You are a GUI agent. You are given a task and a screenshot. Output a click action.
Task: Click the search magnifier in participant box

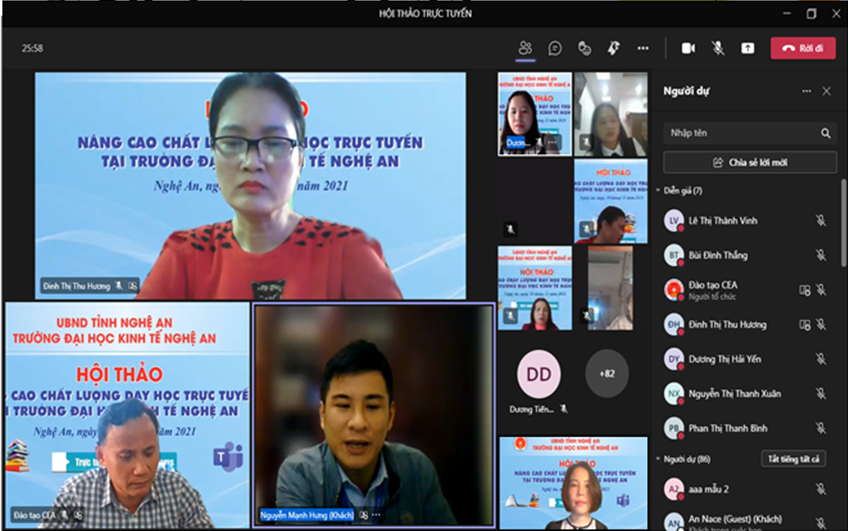(825, 133)
